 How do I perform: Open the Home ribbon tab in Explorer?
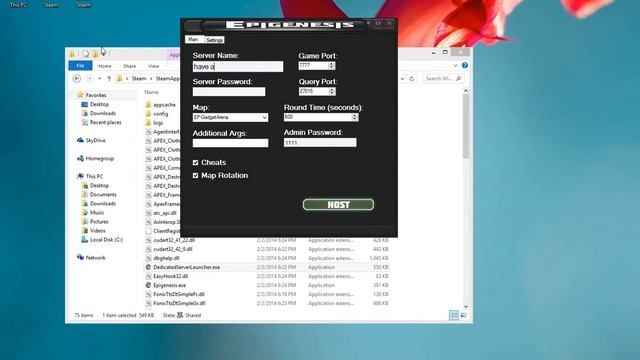[105, 66]
